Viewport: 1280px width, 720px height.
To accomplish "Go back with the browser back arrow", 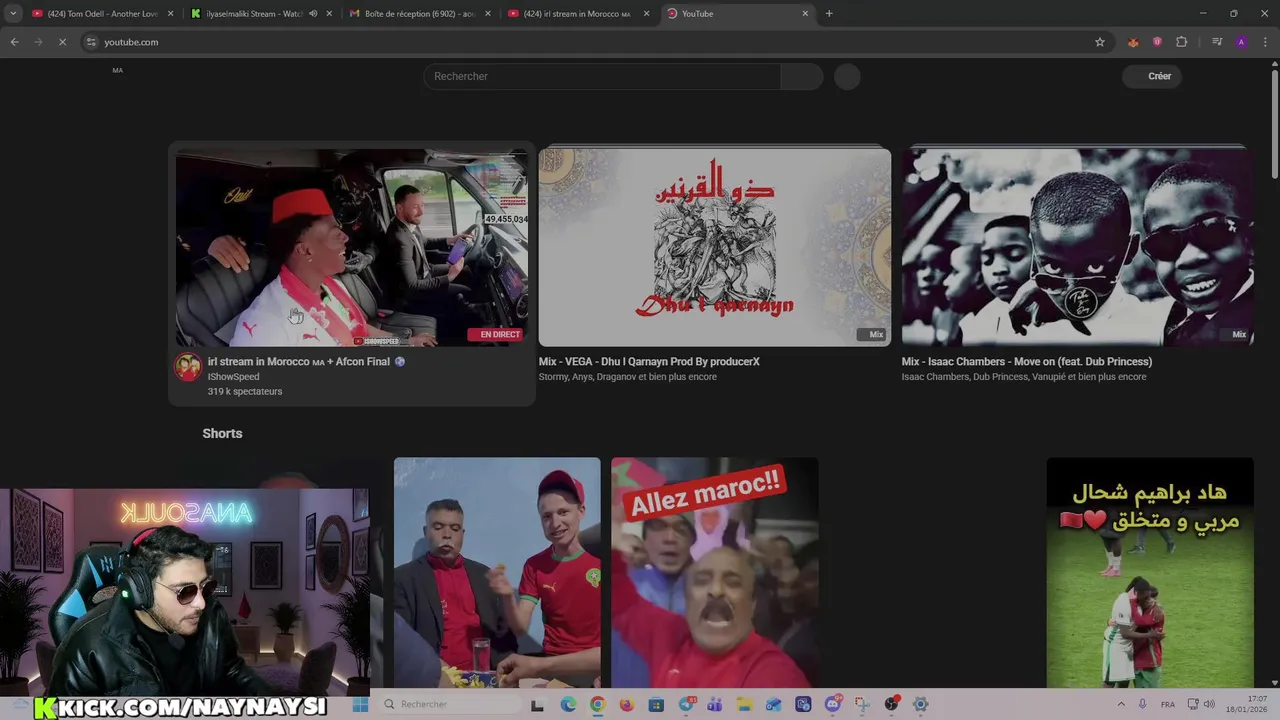I will pyautogui.click(x=14, y=42).
